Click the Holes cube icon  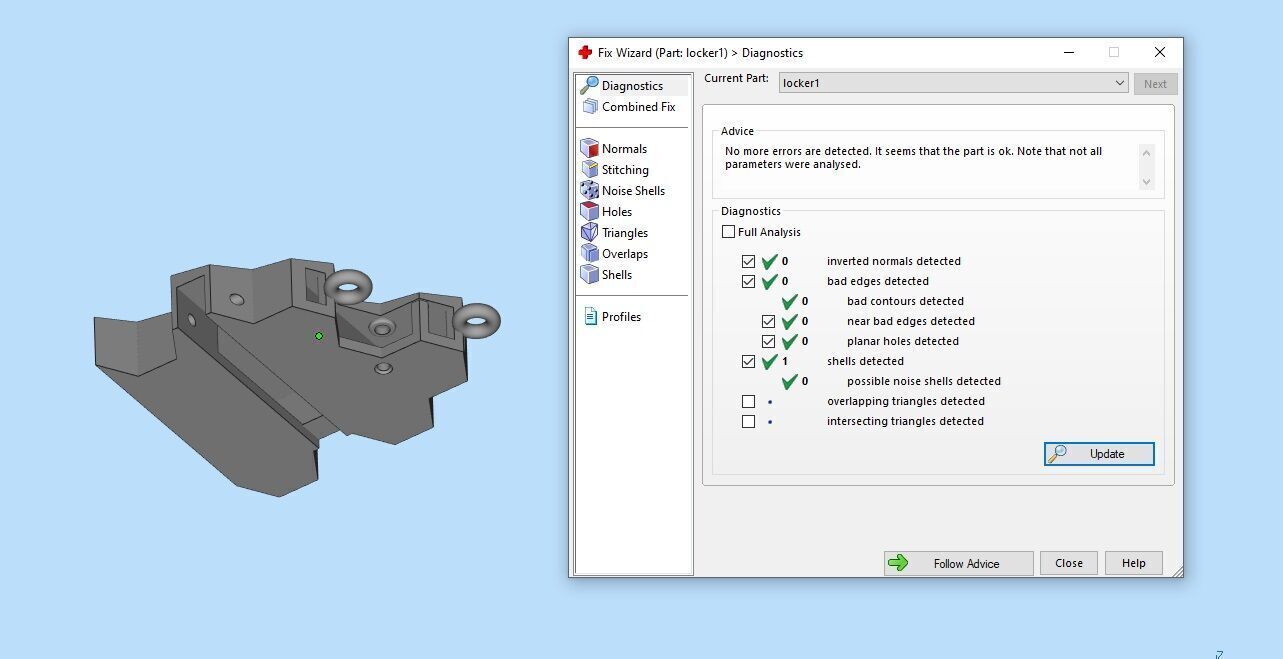click(x=589, y=211)
